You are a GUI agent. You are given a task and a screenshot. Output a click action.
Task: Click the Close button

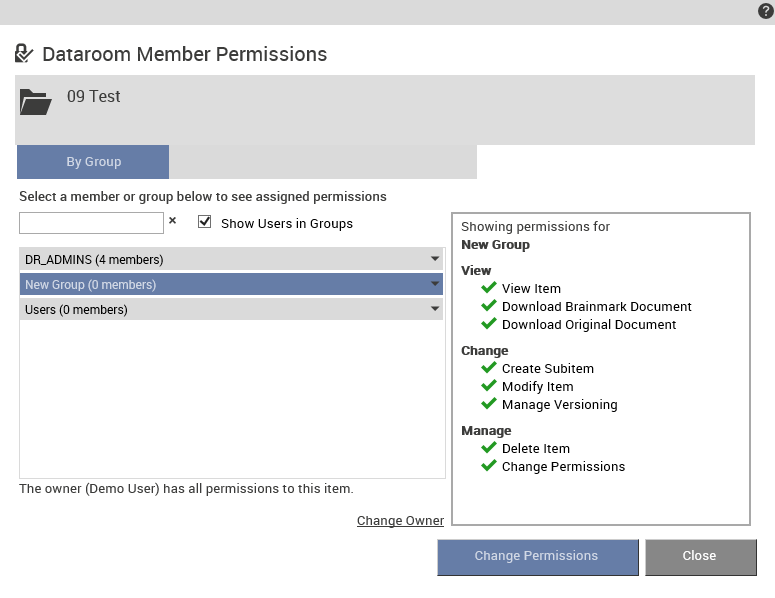click(x=700, y=557)
